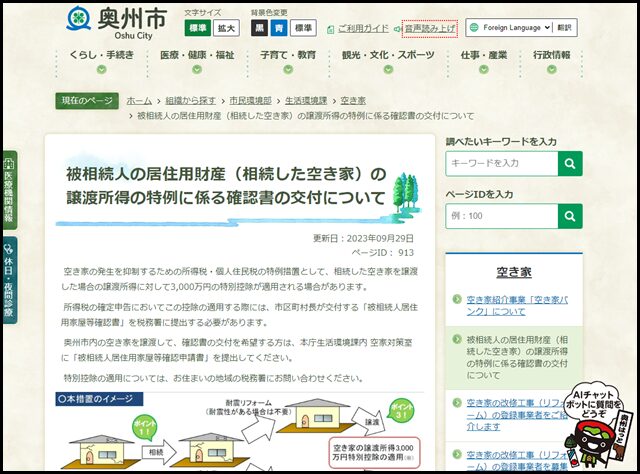Select the current 被相続人の居住用財産 sidebar item
Viewport: 640px width, 474px height.
[514, 358]
